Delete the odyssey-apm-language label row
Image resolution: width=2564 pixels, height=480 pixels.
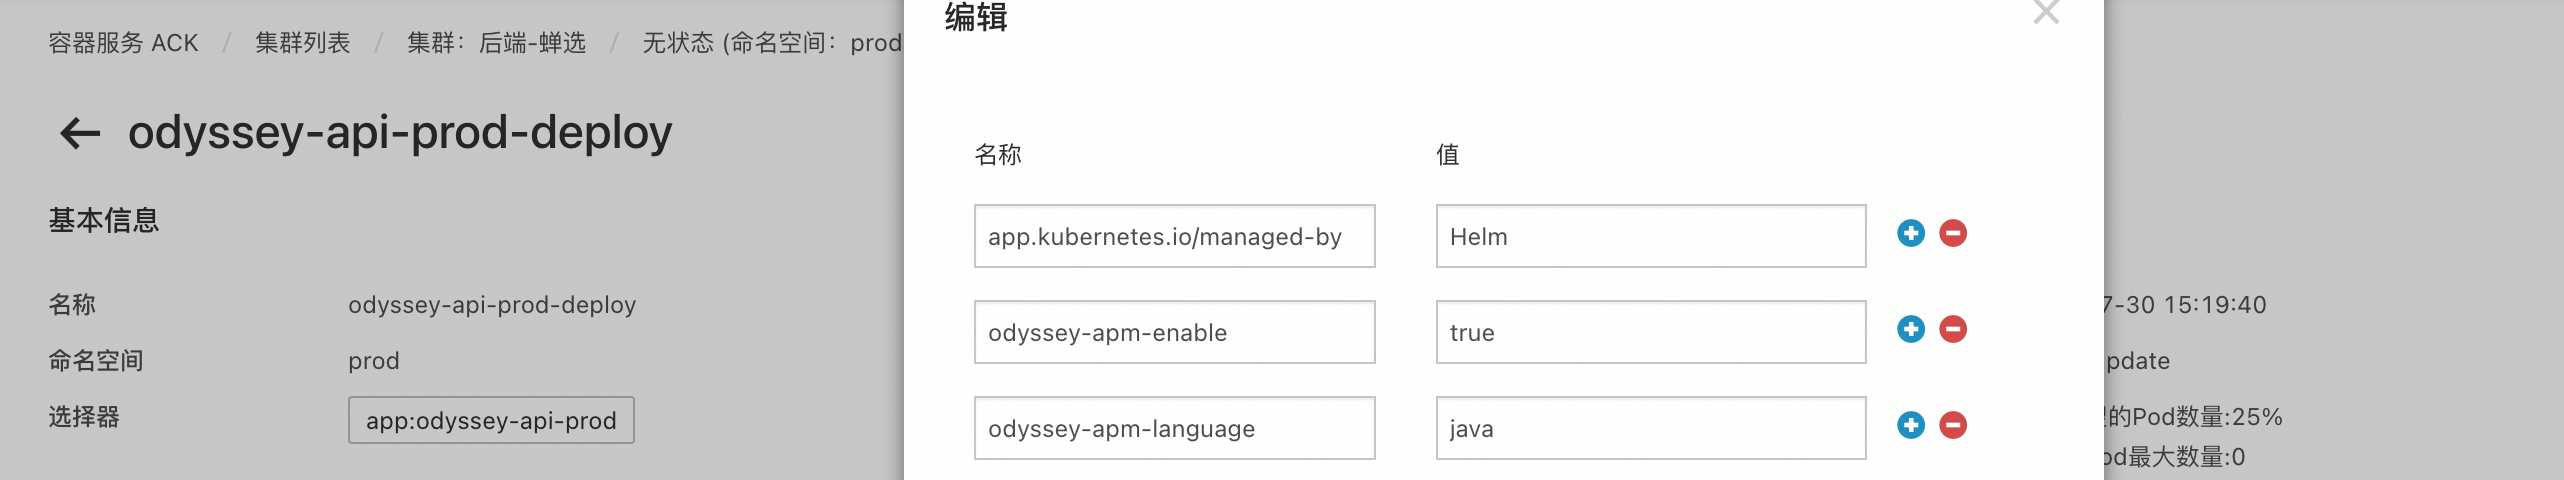1953,425
